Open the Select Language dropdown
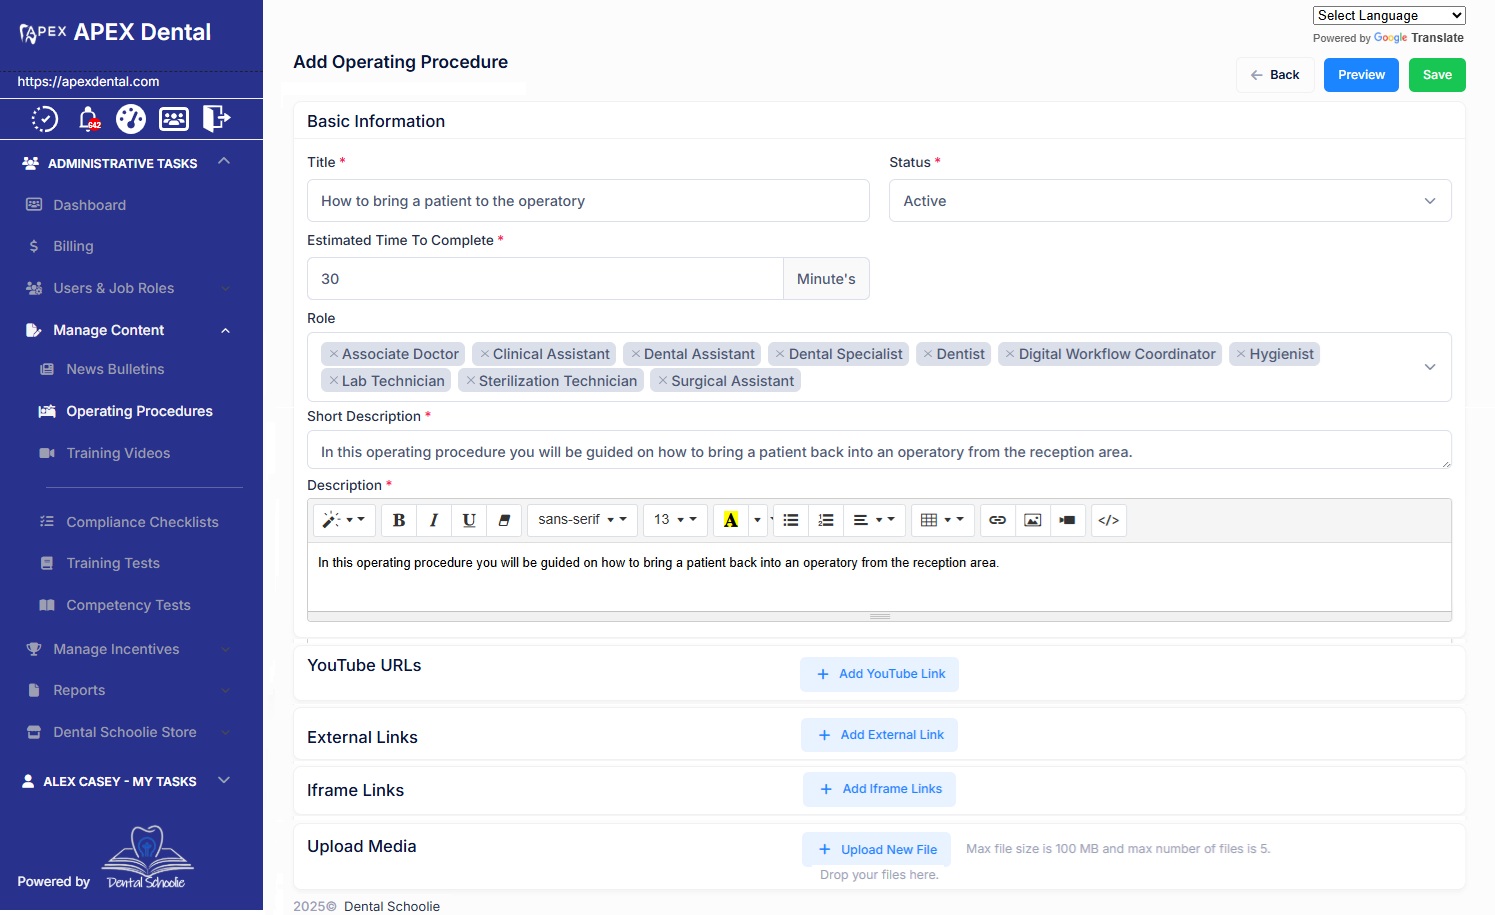This screenshot has width=1495, height=915. click(1389, 15)
